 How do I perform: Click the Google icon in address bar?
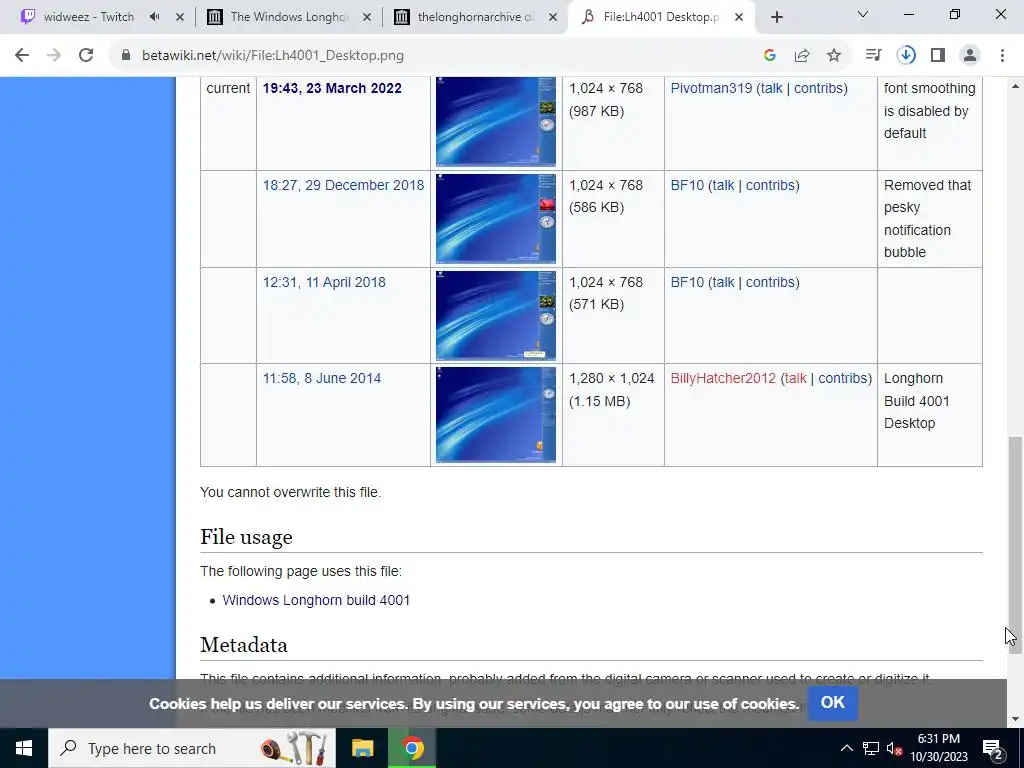(769, 56)
